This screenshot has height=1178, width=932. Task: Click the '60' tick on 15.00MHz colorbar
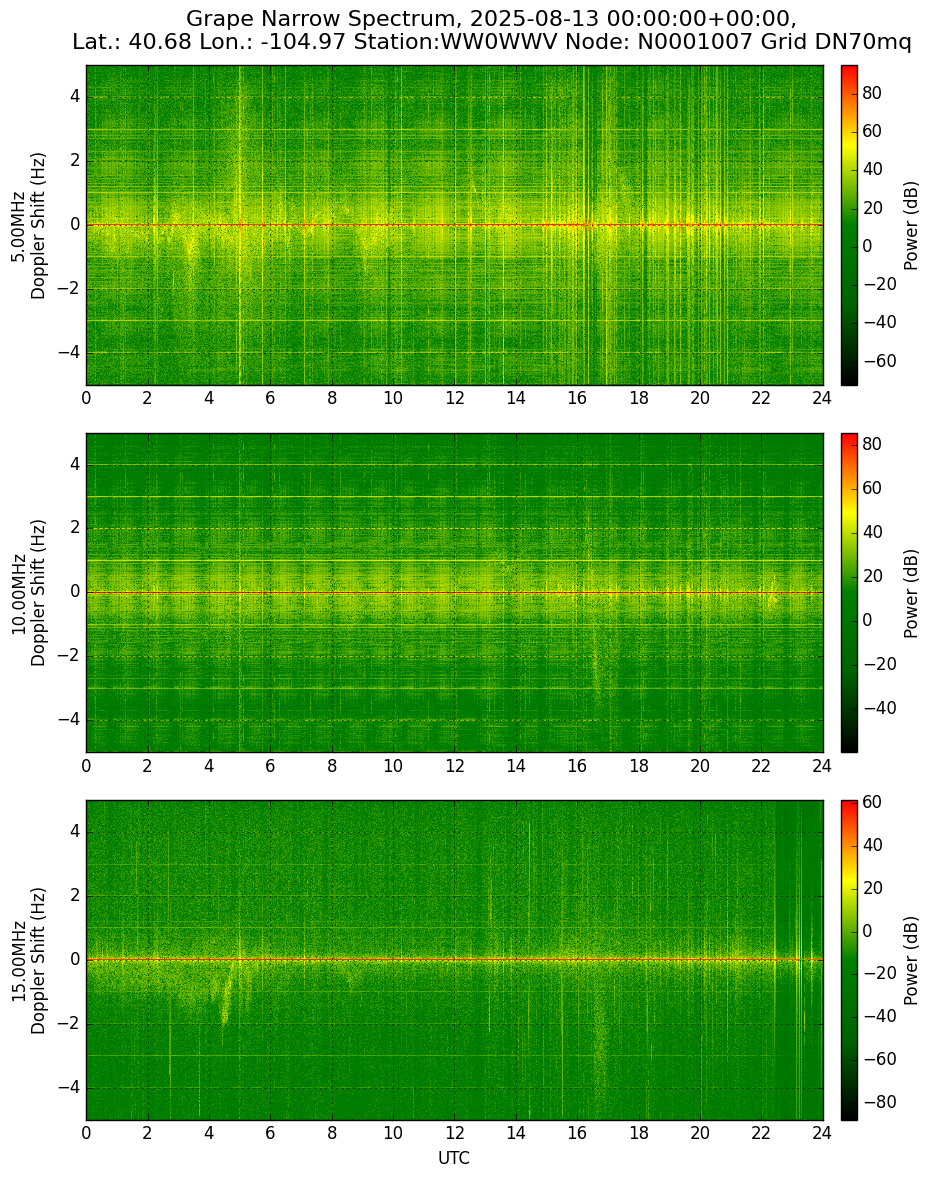[x=872, y=802]
